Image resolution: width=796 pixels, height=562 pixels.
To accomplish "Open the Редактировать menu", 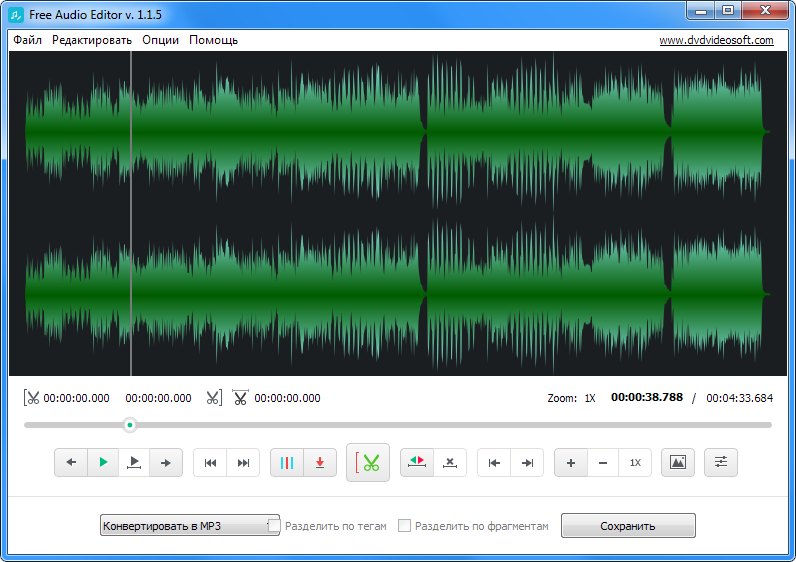I will (x=92, y=40).
